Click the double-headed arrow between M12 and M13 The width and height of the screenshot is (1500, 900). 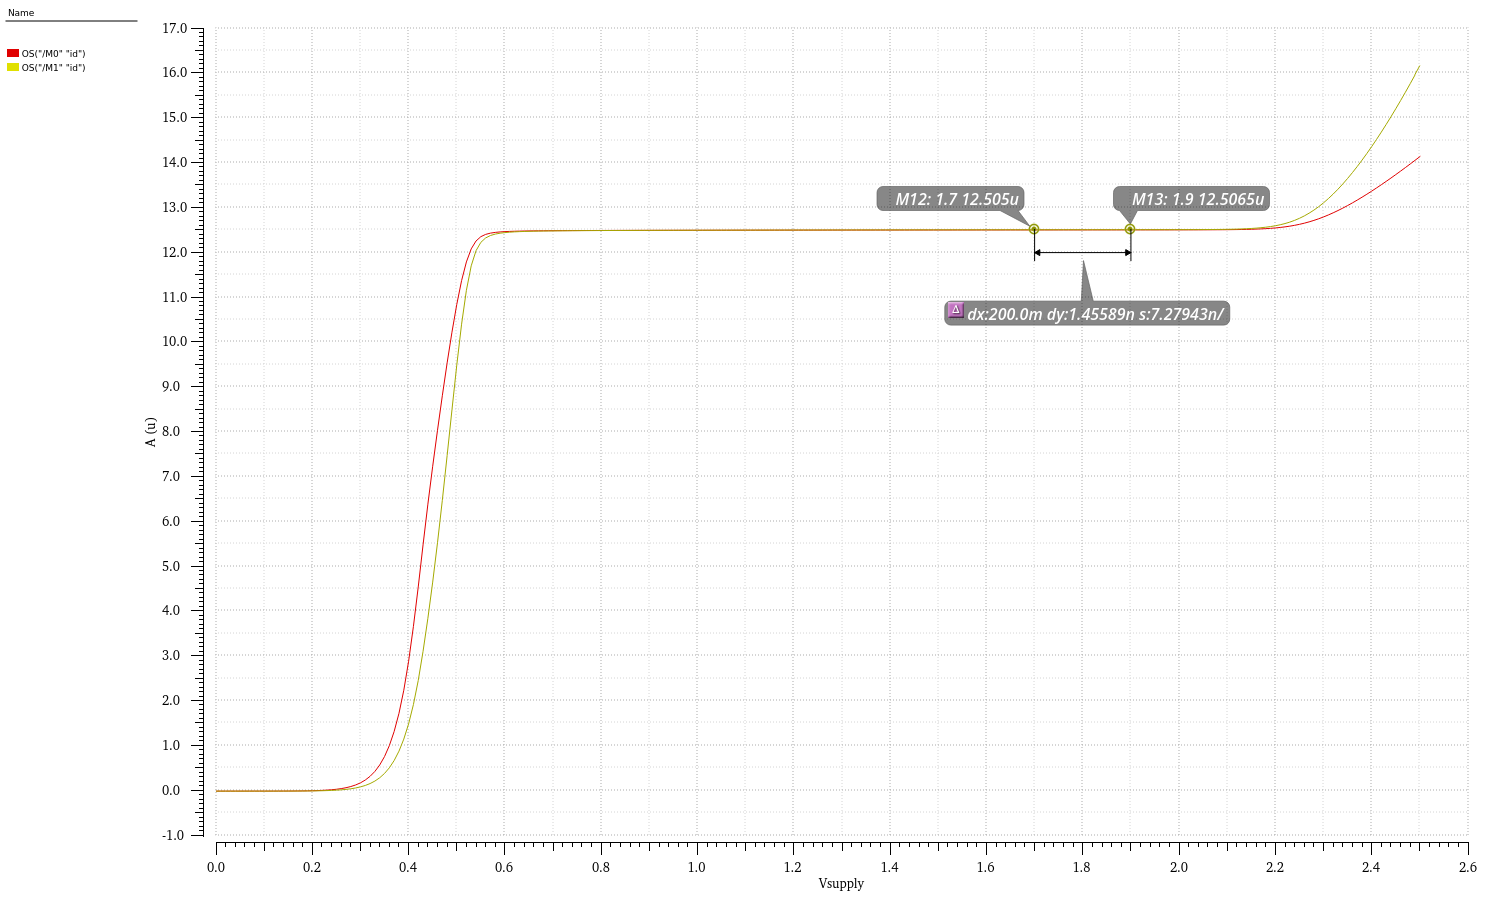click(1082, 250)
